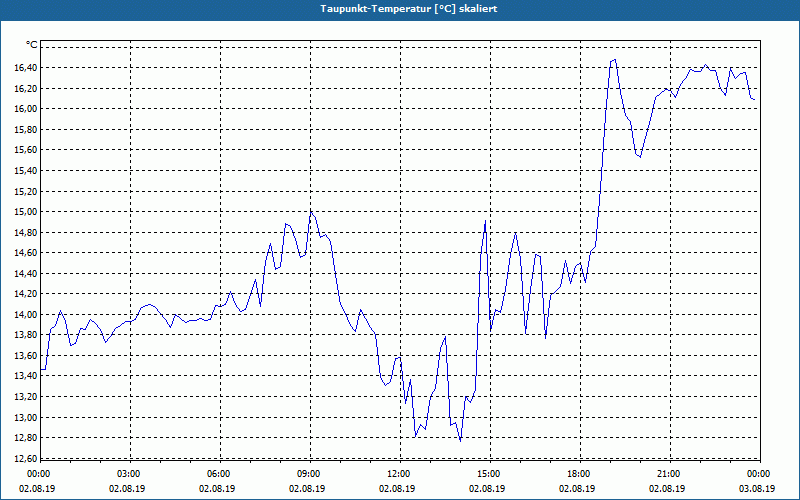Click the 03.08.19 date label
The image size is (800, 500).
[x=757, y=489]
